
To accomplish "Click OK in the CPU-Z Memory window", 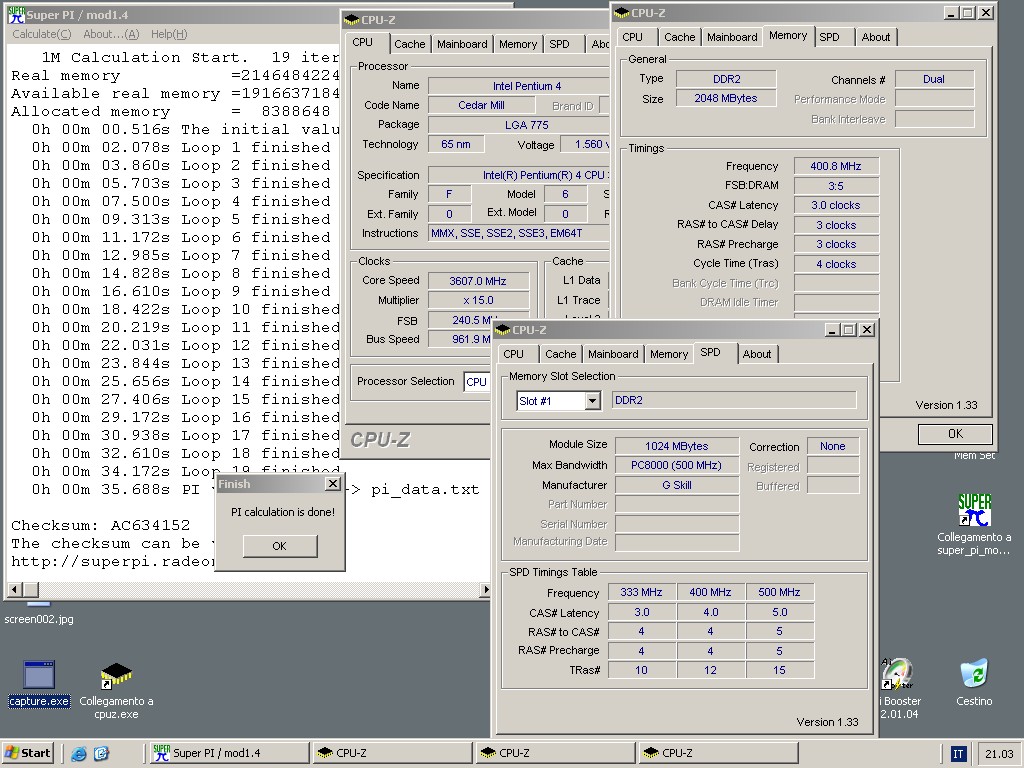I will click(955, 434).
